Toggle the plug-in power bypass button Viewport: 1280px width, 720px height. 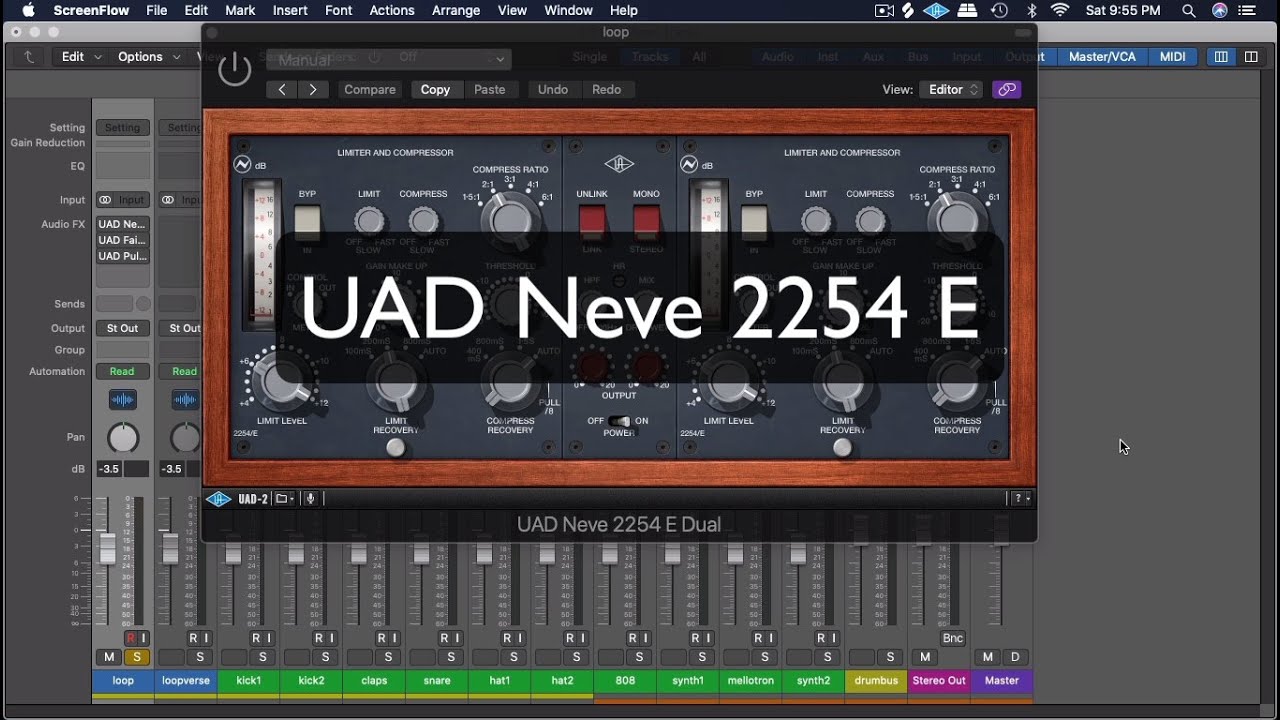pos(235,70)
